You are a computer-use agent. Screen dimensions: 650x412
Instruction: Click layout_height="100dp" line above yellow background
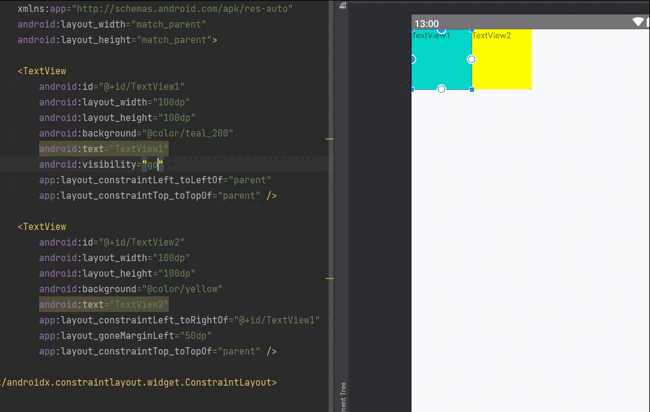117,274
